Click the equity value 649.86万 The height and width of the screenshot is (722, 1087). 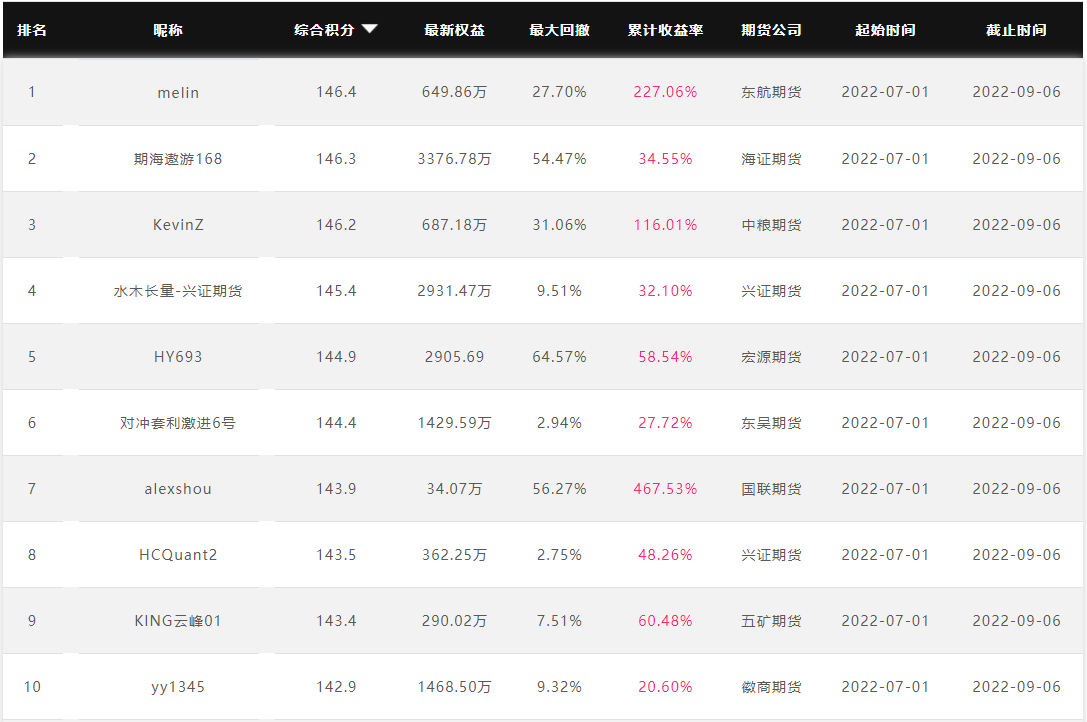point(454,92)
